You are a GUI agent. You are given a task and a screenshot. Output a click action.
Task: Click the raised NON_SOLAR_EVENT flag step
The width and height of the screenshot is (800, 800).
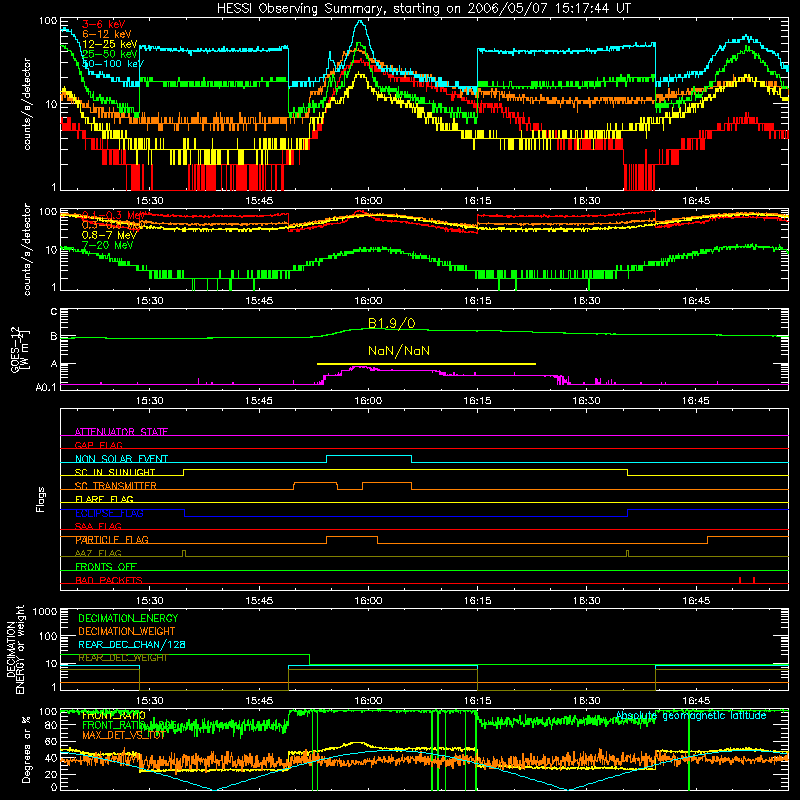click(x=369, y=456)
